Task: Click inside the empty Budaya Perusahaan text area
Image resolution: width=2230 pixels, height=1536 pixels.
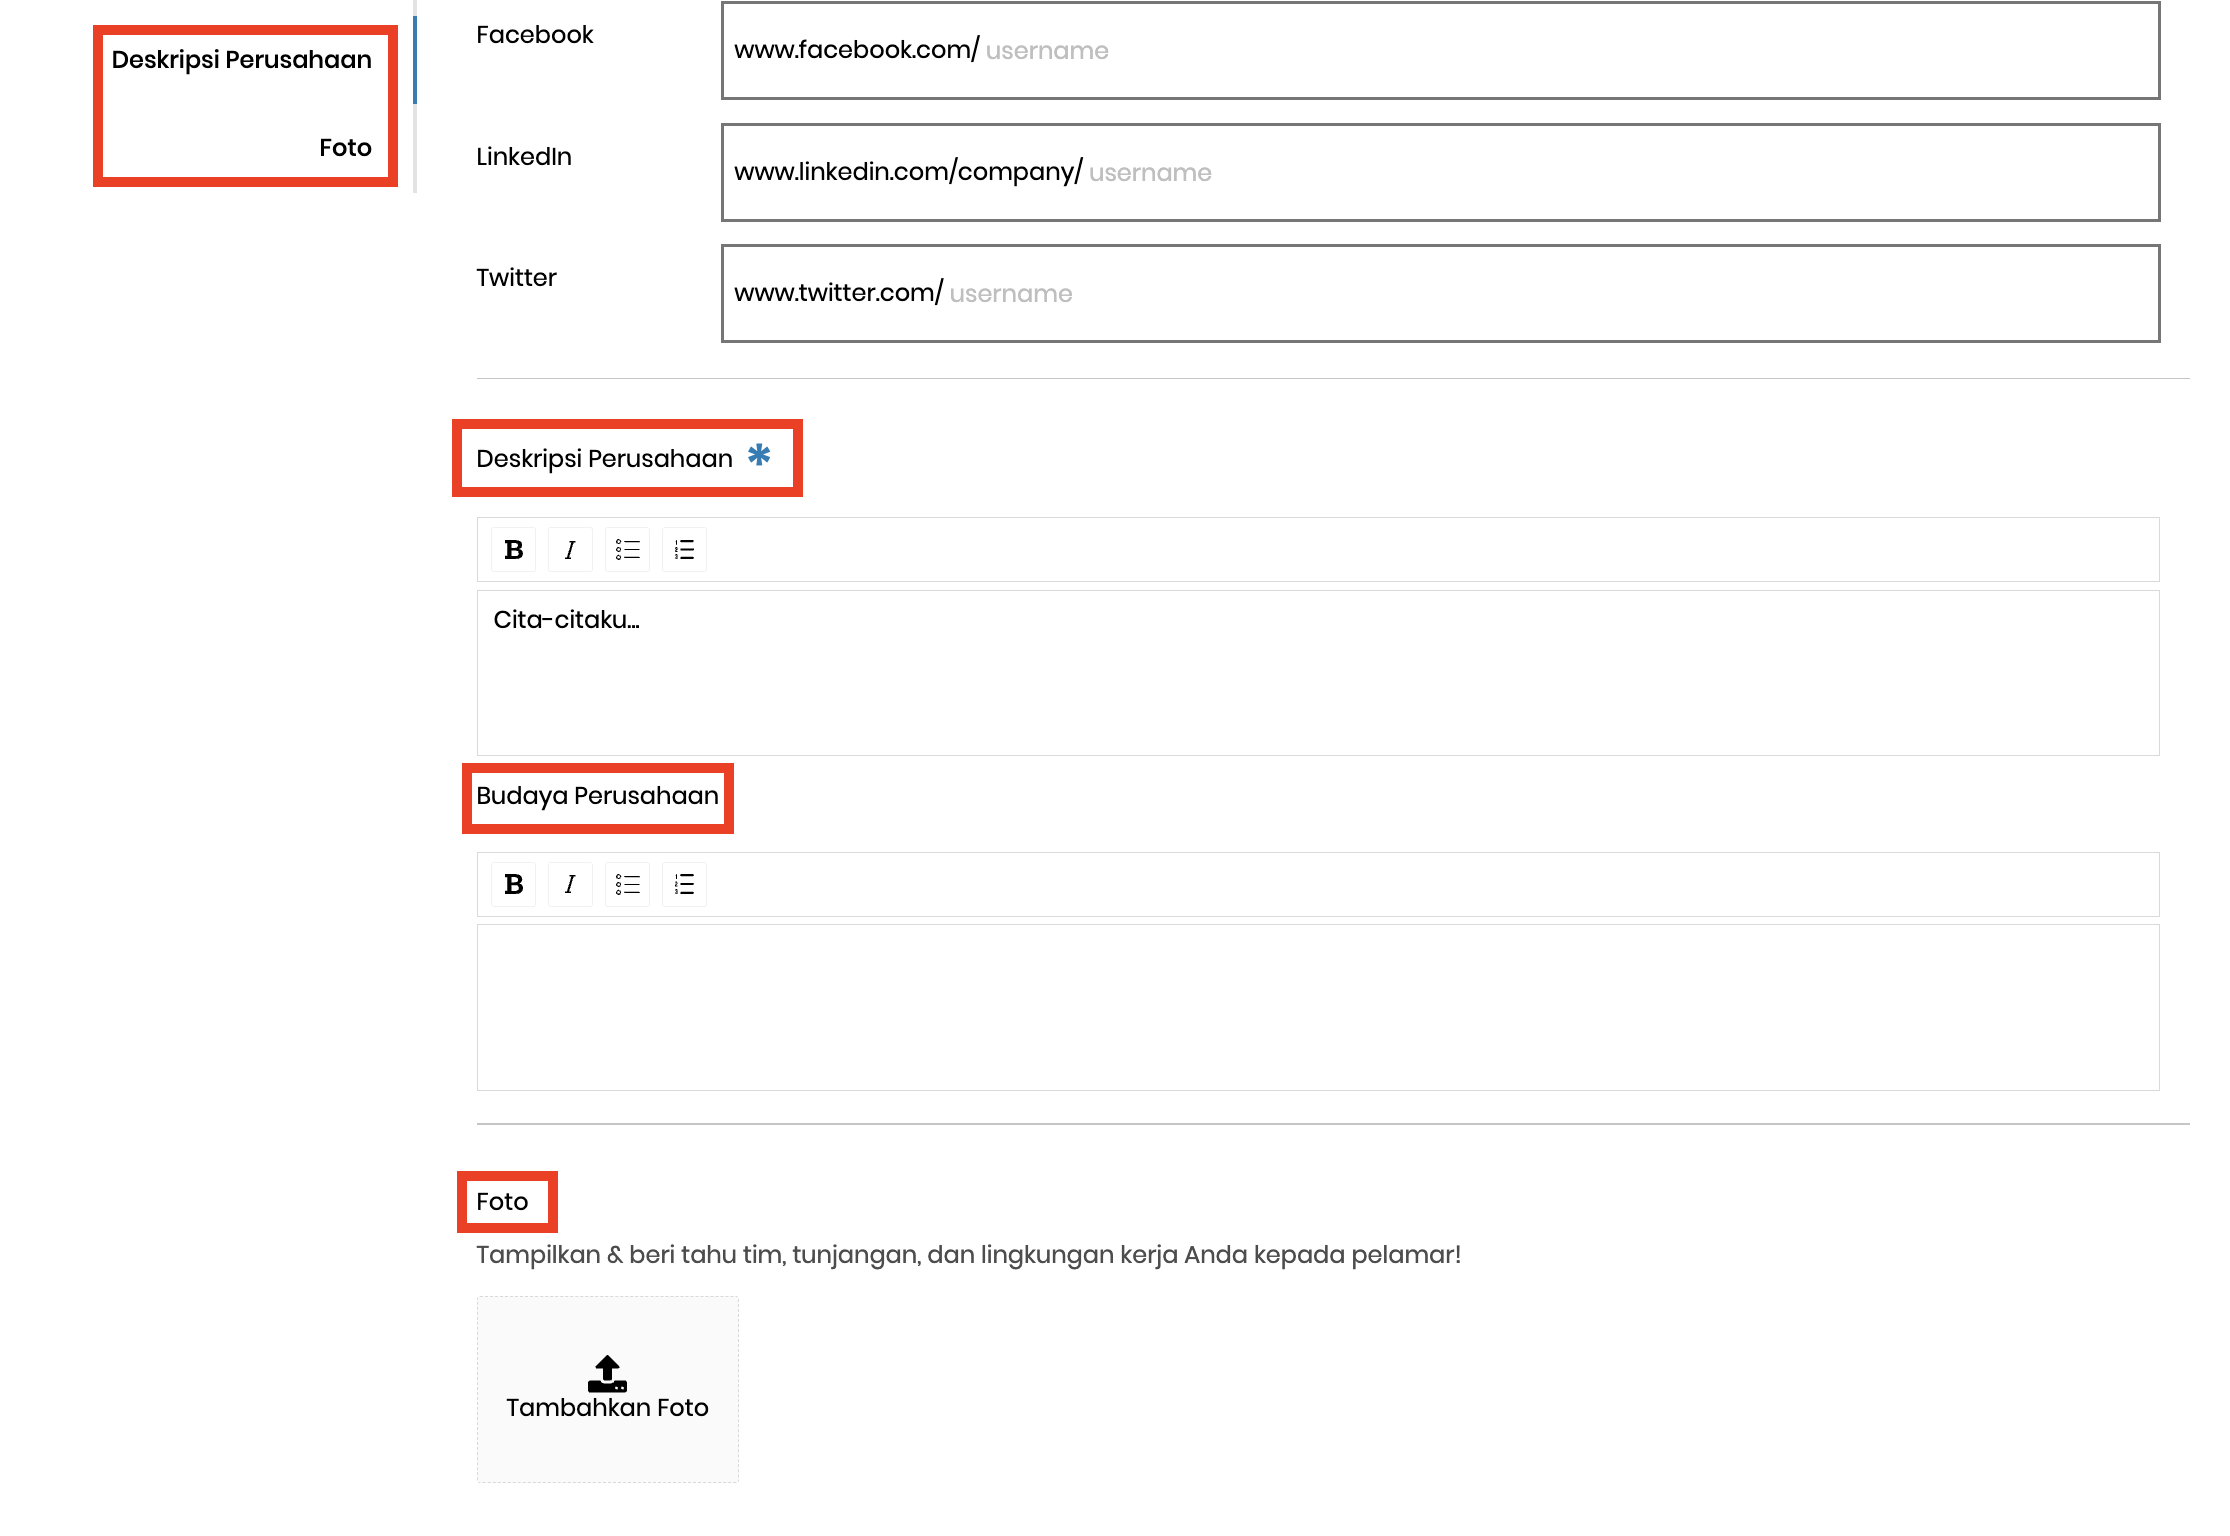Action: (1300, 1005)
